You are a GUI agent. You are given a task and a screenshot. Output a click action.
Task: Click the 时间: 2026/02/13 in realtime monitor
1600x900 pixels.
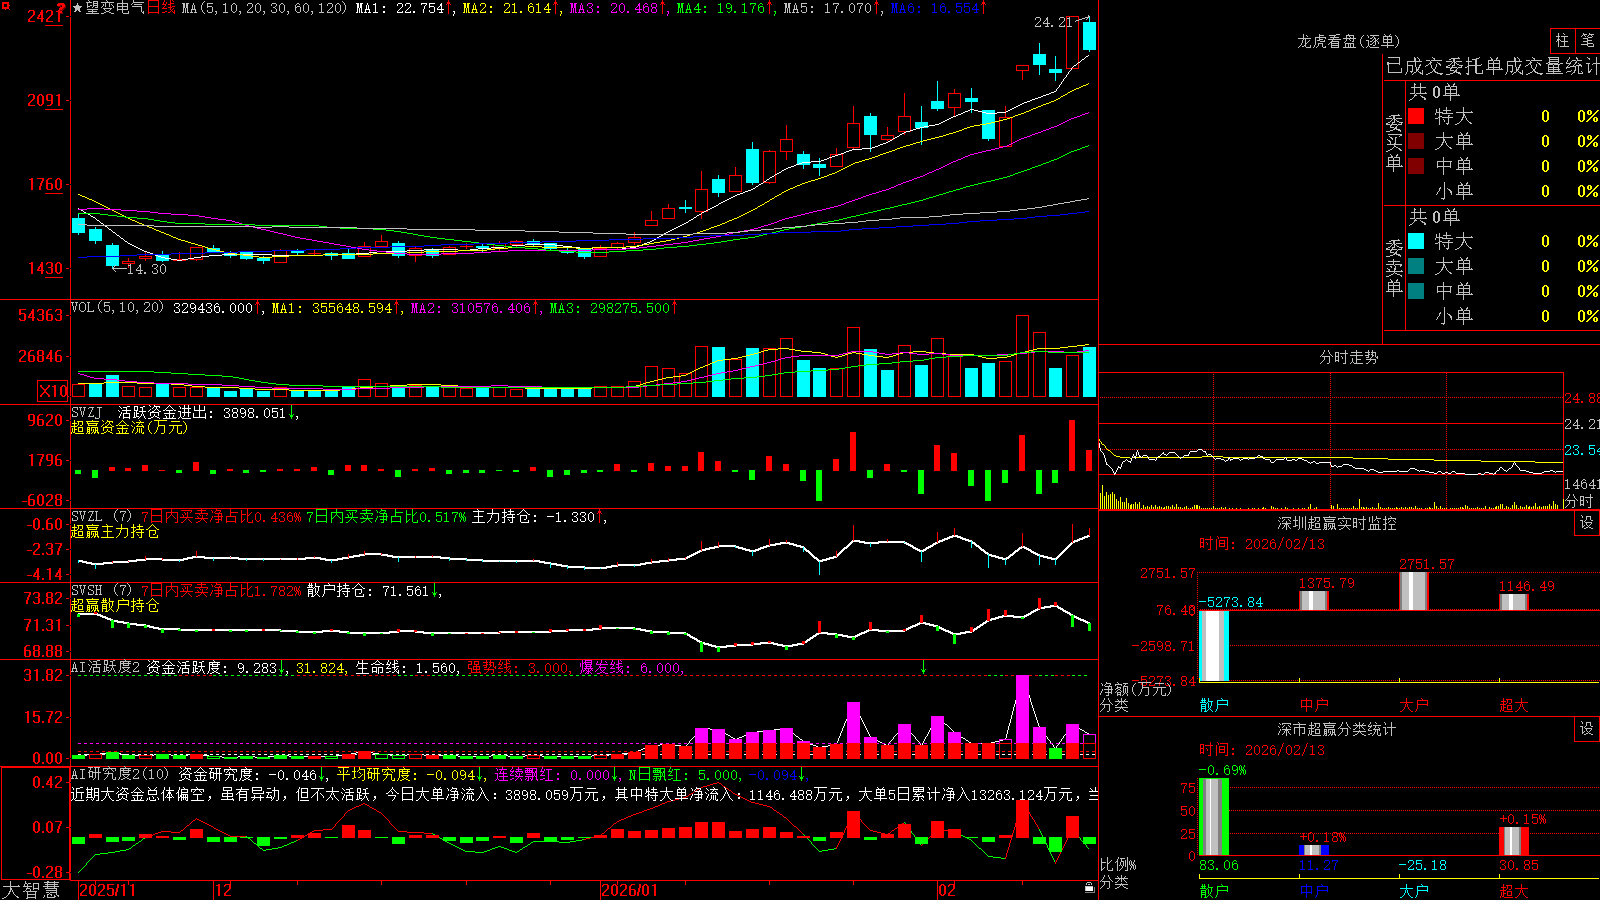[1261, 544]
